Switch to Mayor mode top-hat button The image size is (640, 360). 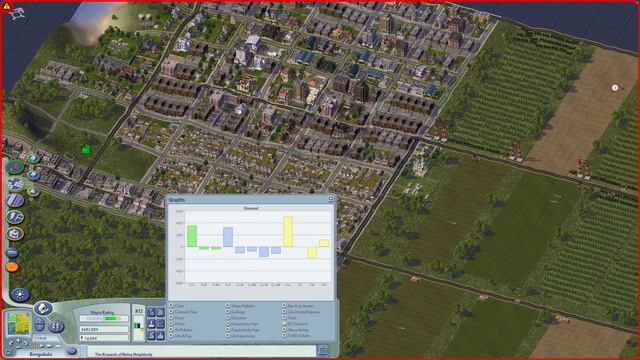43,308
